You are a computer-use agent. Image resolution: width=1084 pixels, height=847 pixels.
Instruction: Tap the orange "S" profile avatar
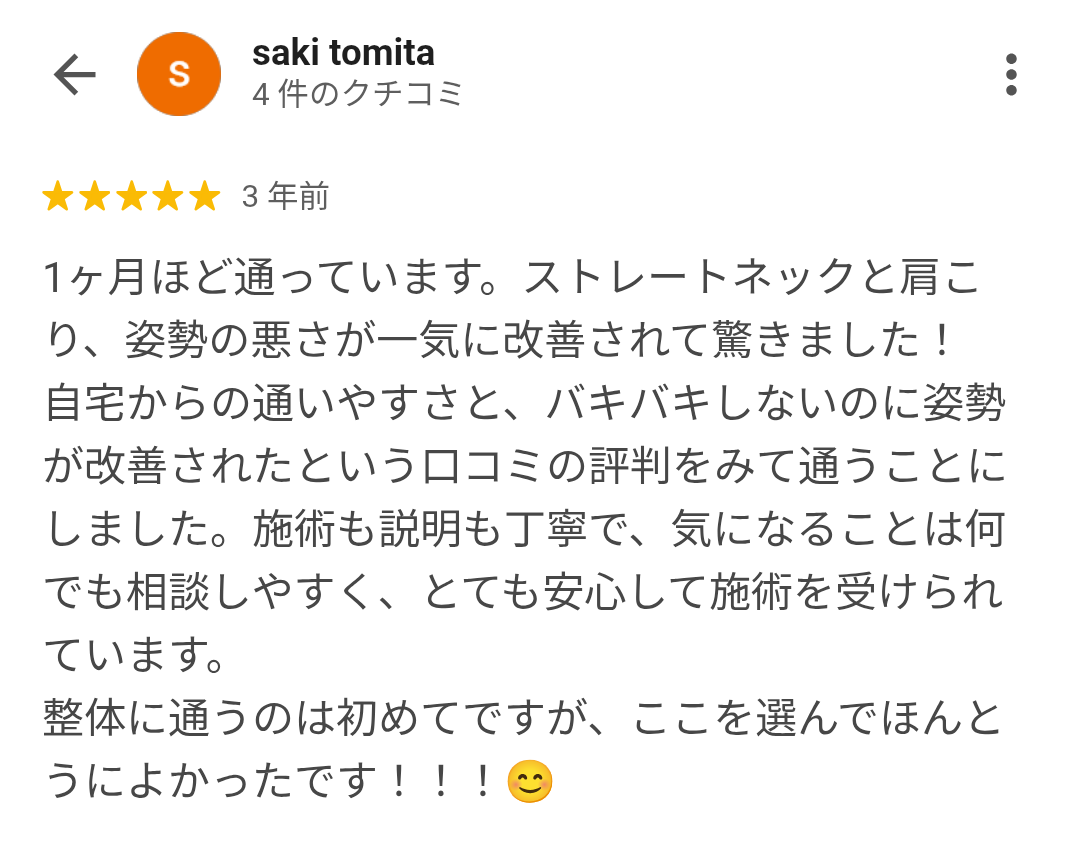(179, 75)
